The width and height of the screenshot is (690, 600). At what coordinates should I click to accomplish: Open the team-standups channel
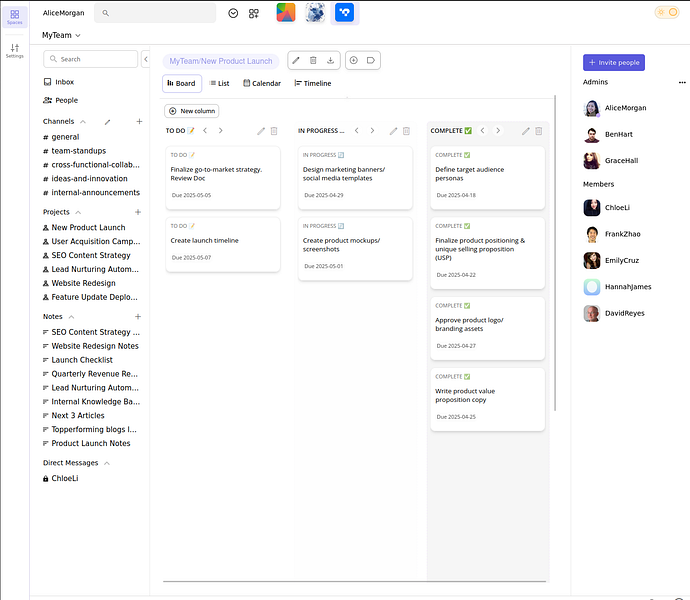pyautogui.click(x=75, y=151)
